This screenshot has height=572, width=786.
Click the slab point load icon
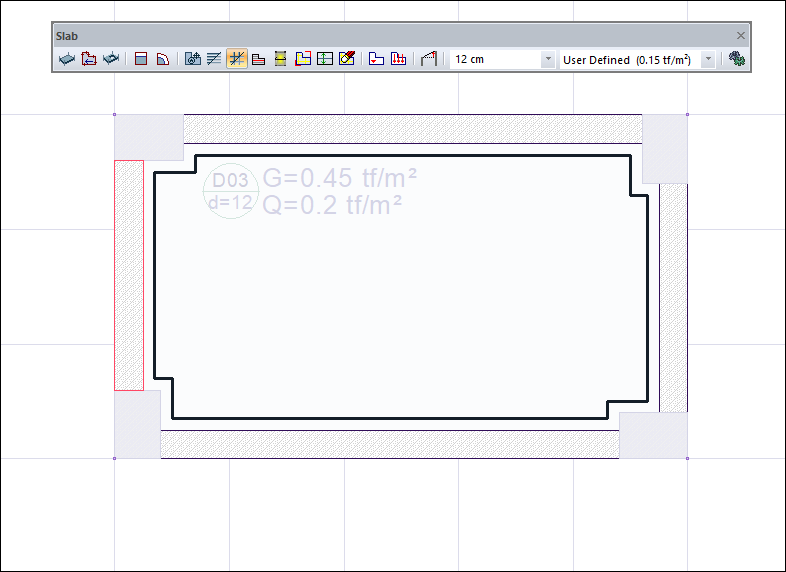coord(376,59)
